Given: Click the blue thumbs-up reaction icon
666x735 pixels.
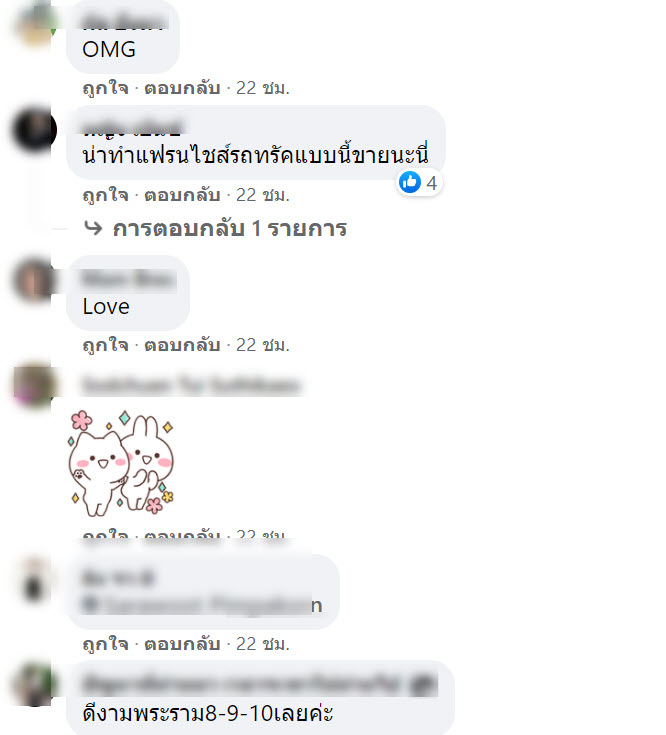Looking at the screenshot, I should point(410,182).
